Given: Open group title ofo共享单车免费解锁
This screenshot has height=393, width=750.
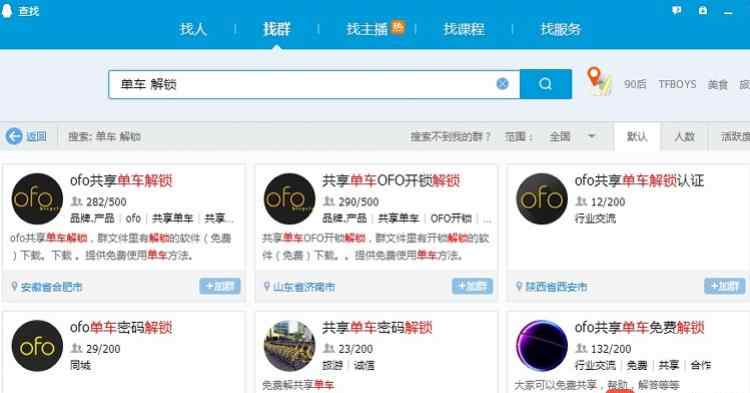Looking at the screenshot, I should [639, 328].
